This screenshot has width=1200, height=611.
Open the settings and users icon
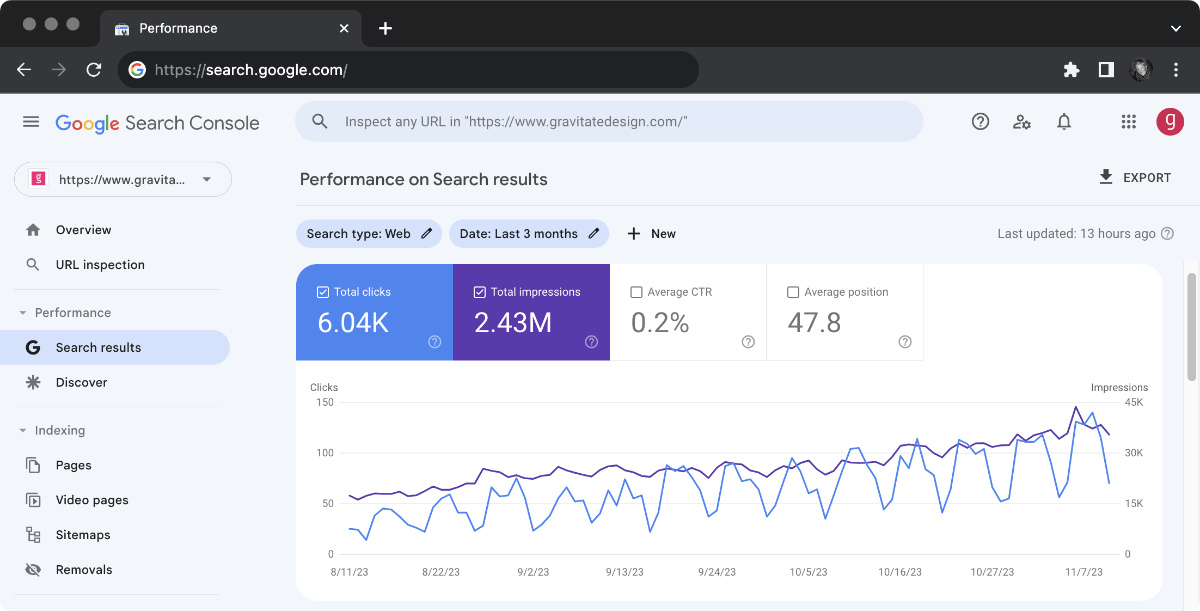pyautogui.click(x=1022, y=121)
